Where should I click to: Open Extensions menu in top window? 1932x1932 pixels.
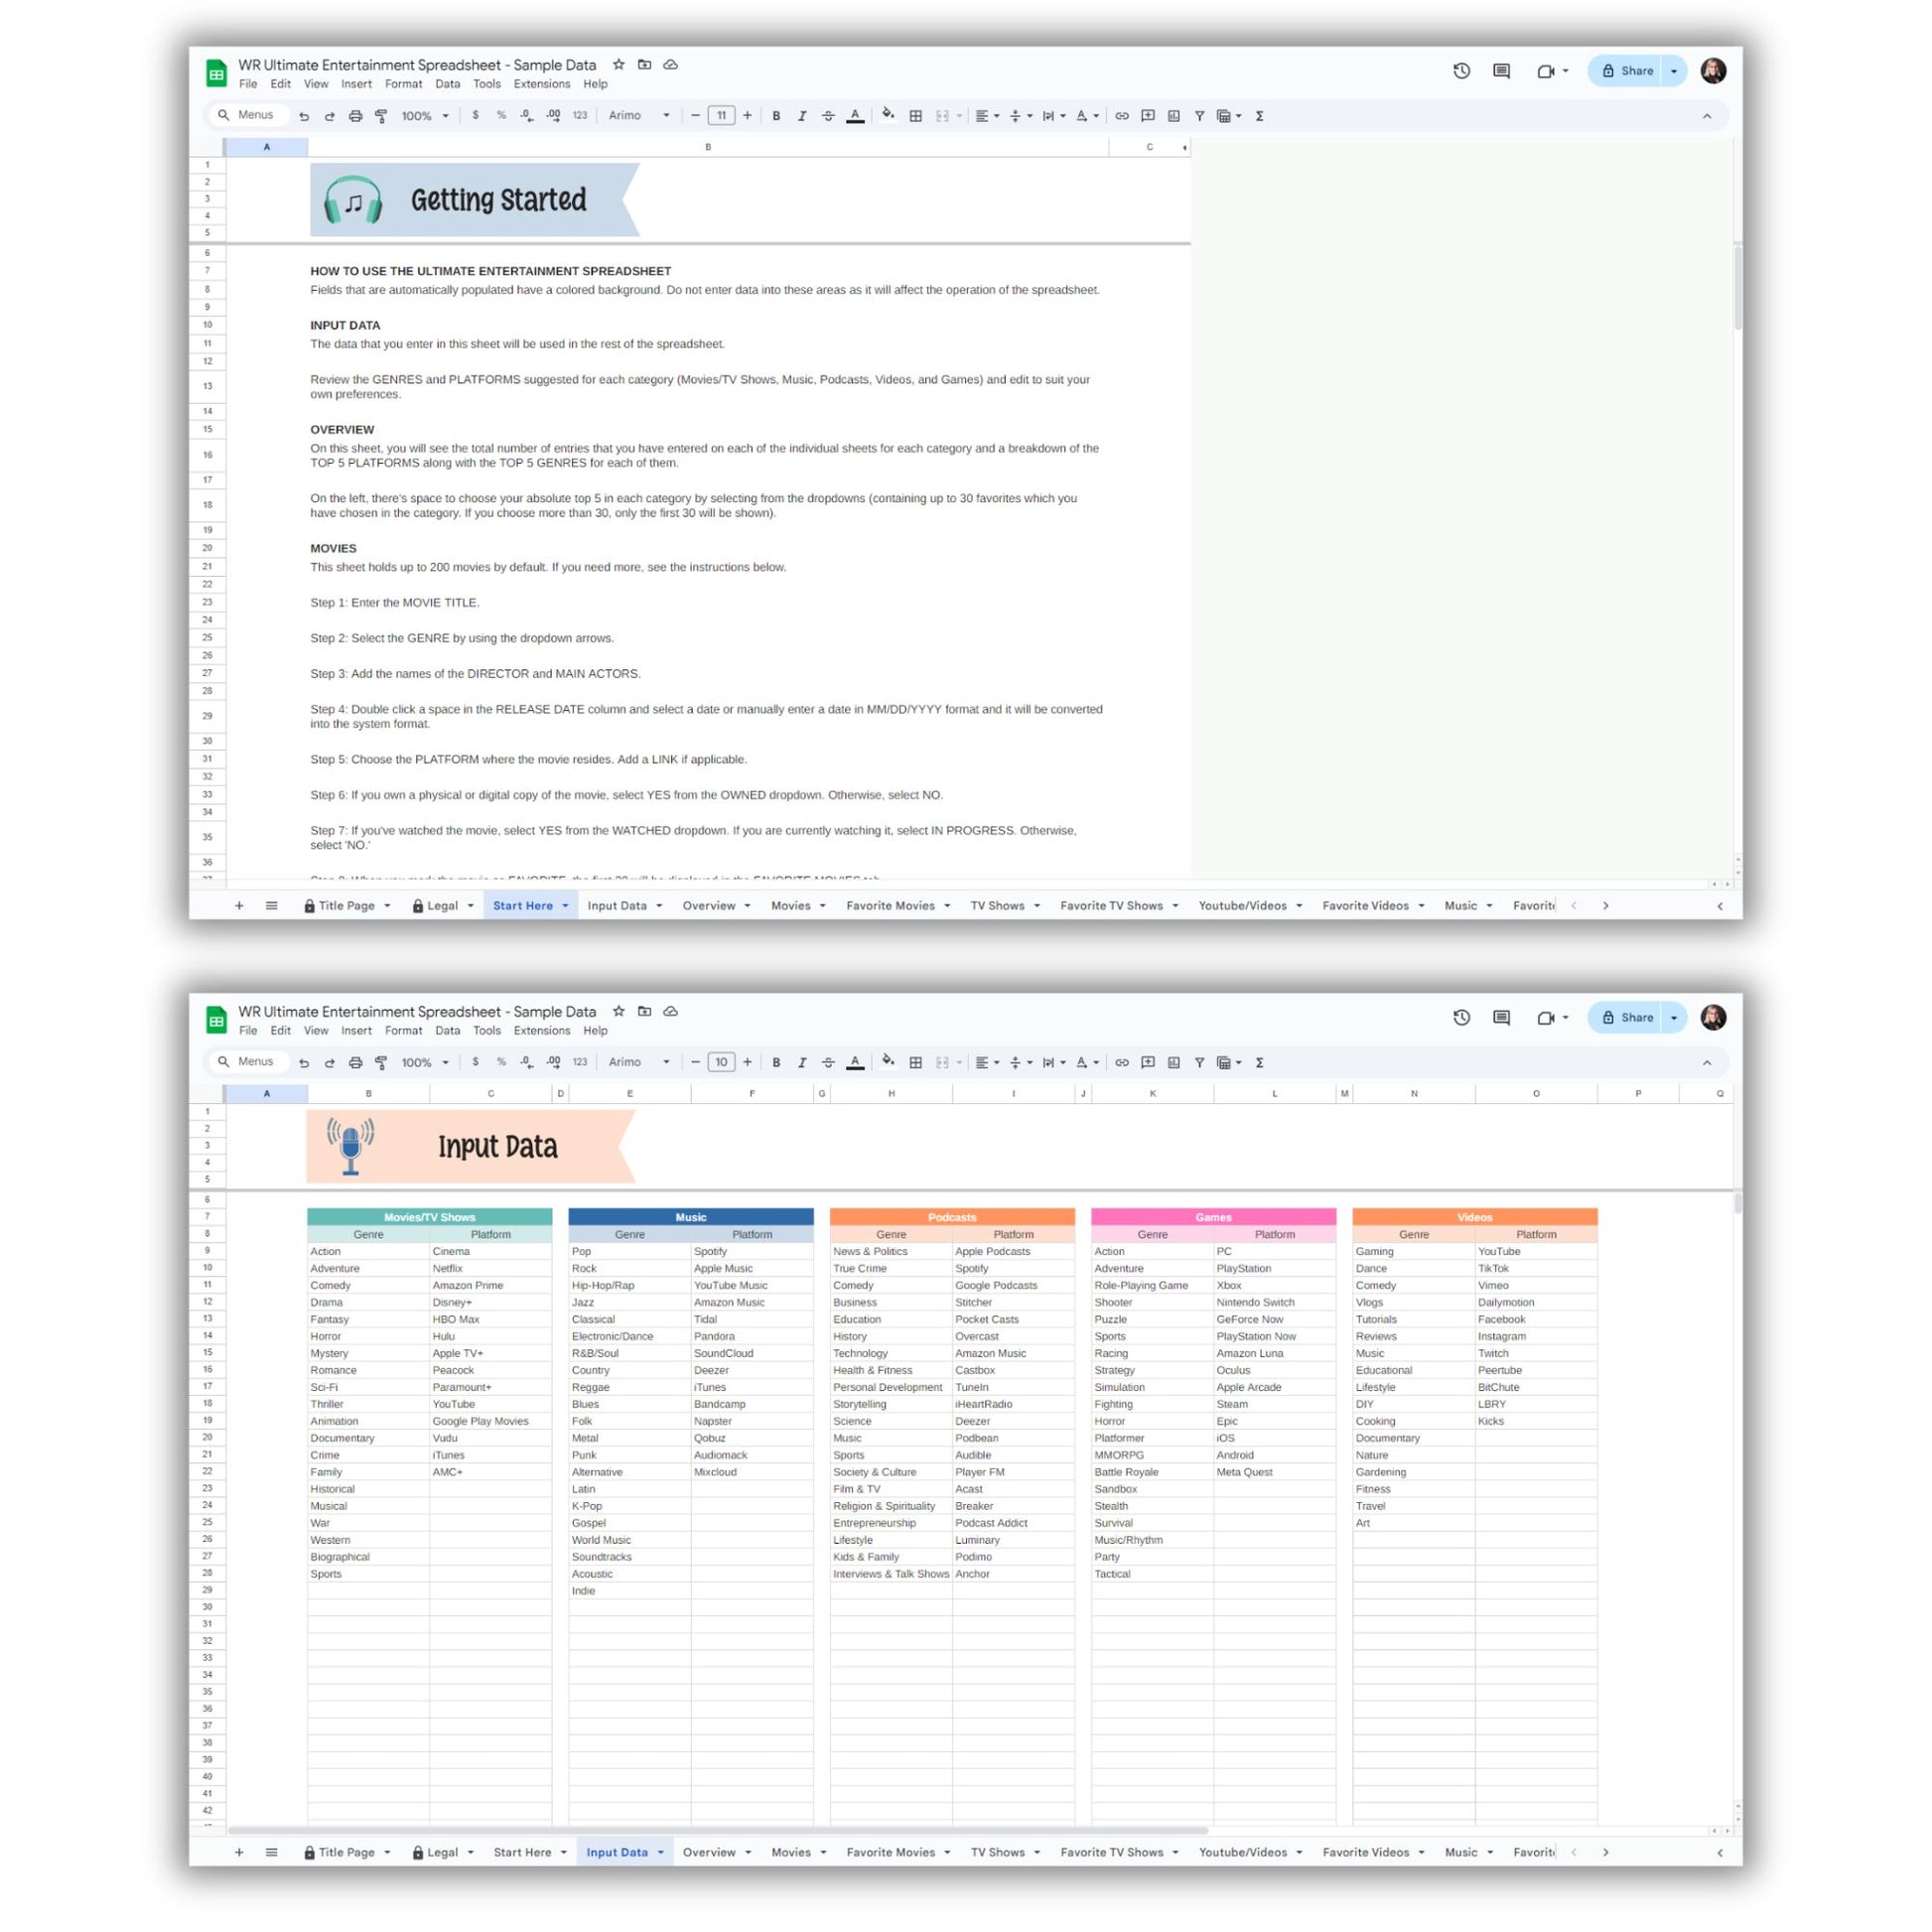[542, 84]
